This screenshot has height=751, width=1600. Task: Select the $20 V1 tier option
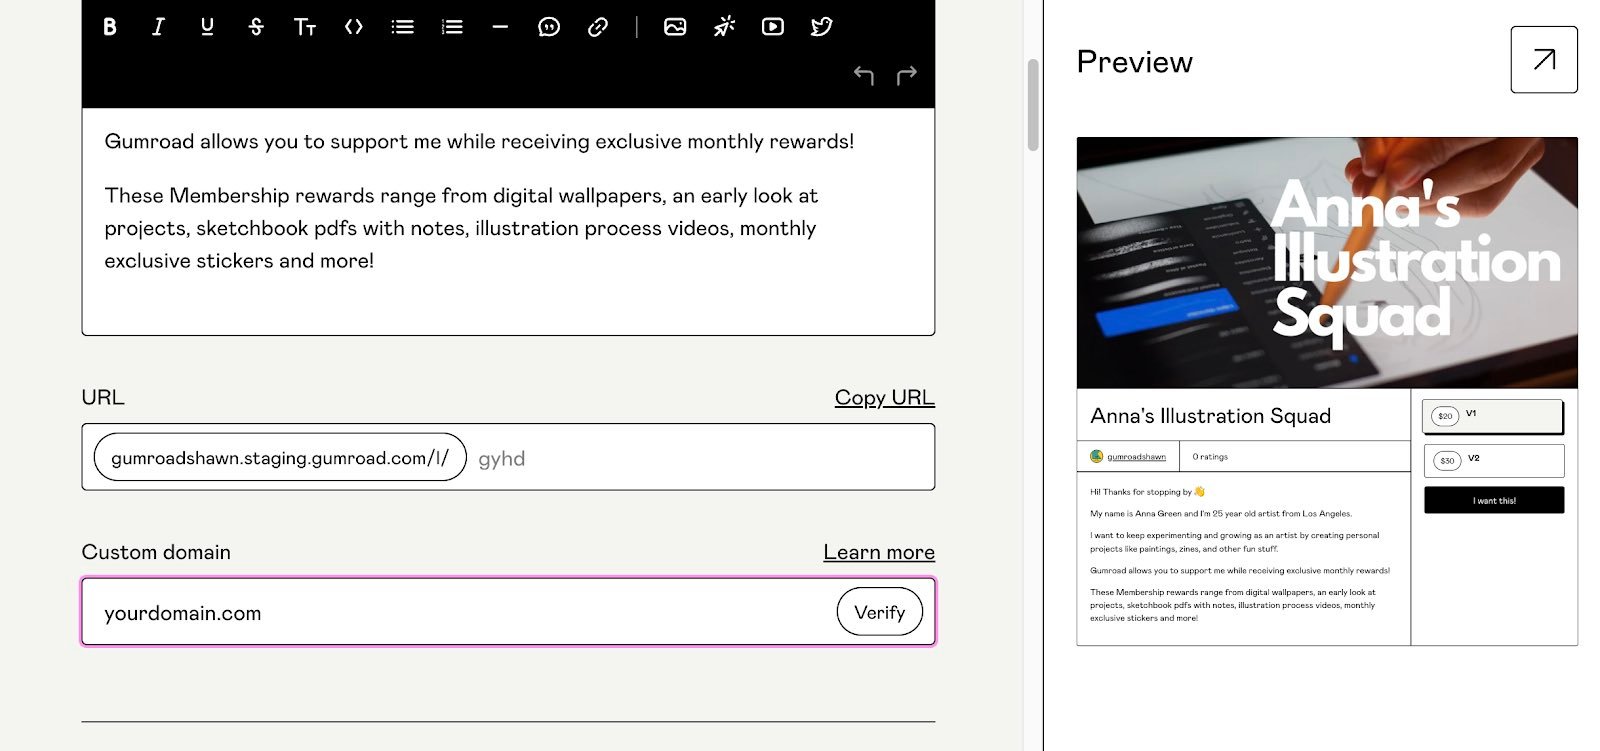tap(1493, 417)
